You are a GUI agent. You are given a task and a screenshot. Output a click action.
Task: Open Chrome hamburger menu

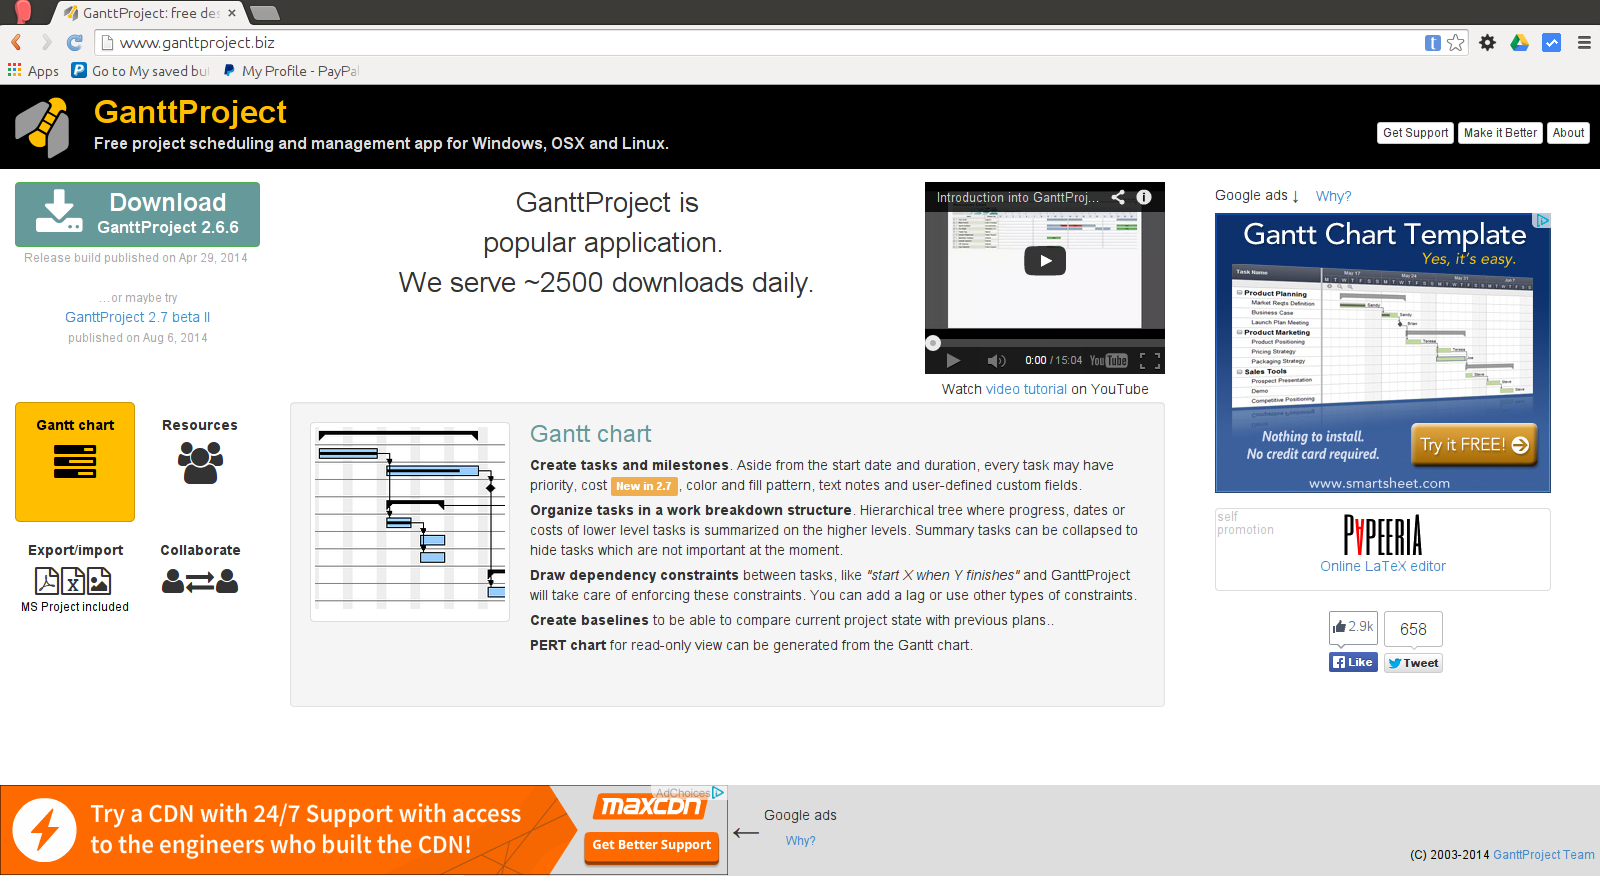point(1584,42)
